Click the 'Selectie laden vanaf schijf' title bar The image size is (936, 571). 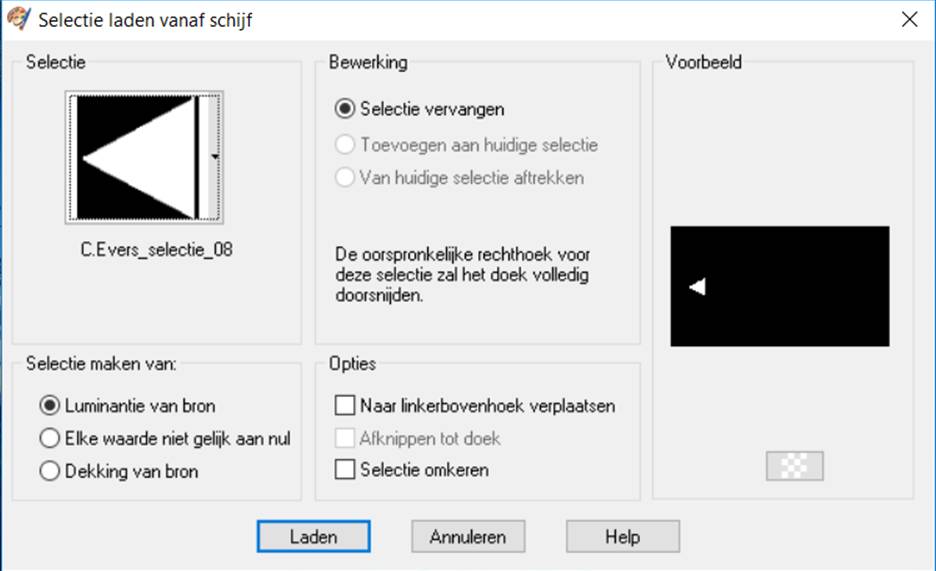point(400,19)
